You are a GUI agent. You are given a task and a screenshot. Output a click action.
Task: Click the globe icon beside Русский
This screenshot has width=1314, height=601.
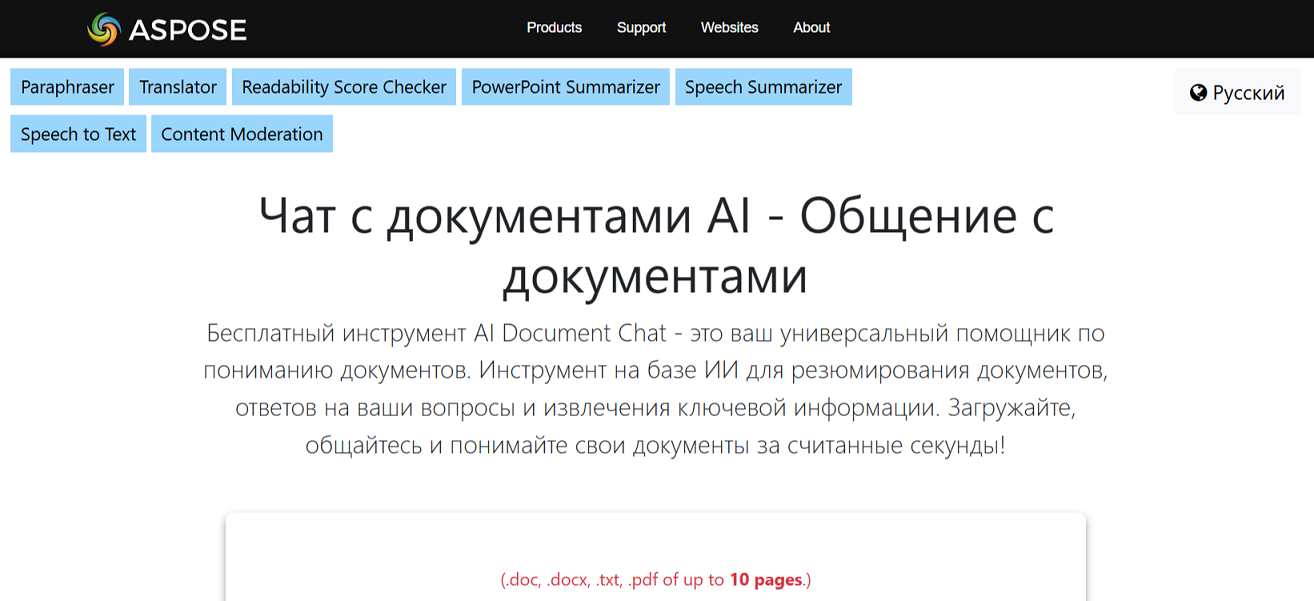(1198, 93)
